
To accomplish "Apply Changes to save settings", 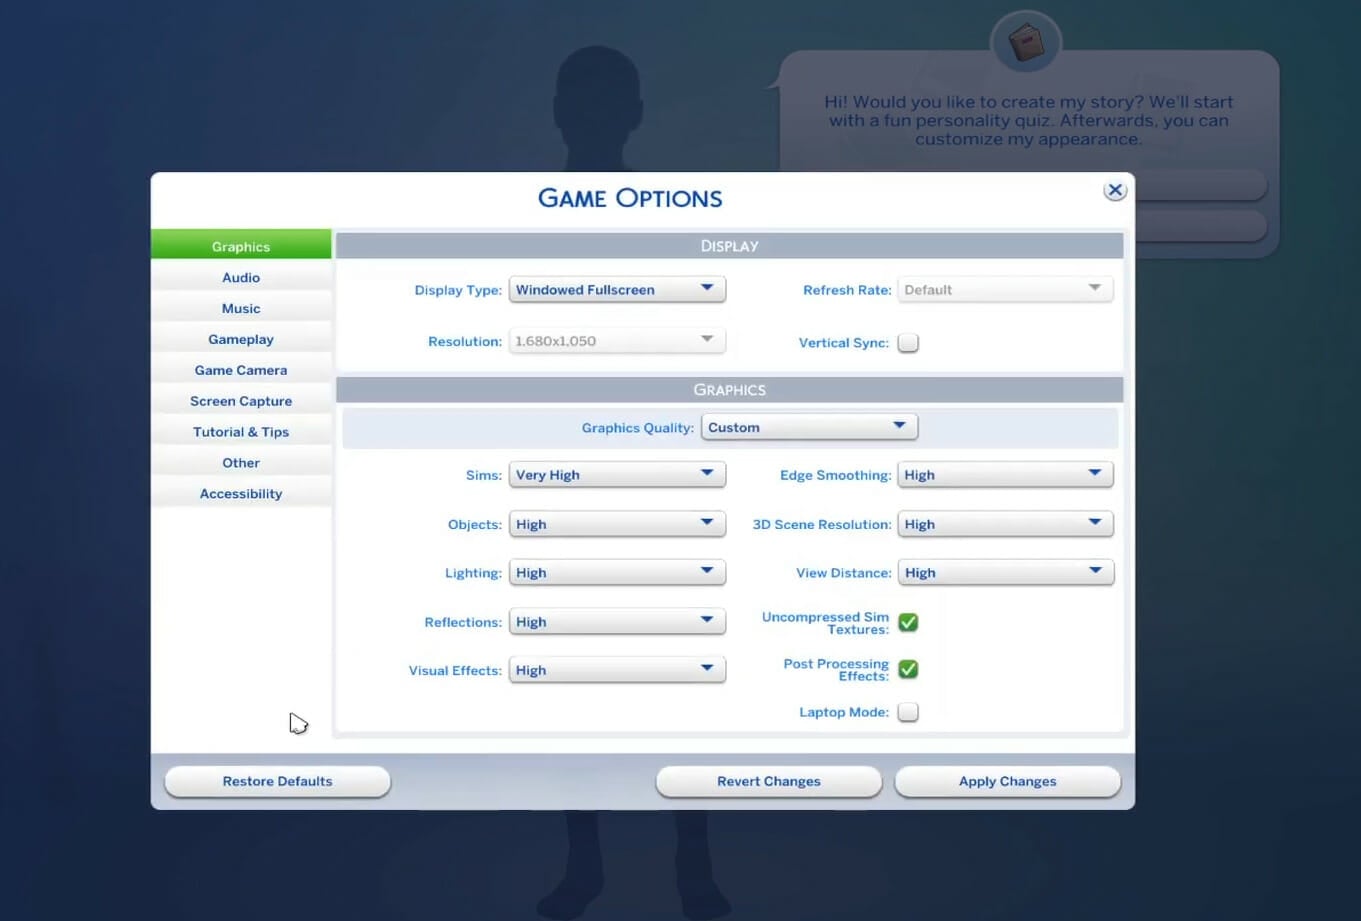I will coord(1006,781).
